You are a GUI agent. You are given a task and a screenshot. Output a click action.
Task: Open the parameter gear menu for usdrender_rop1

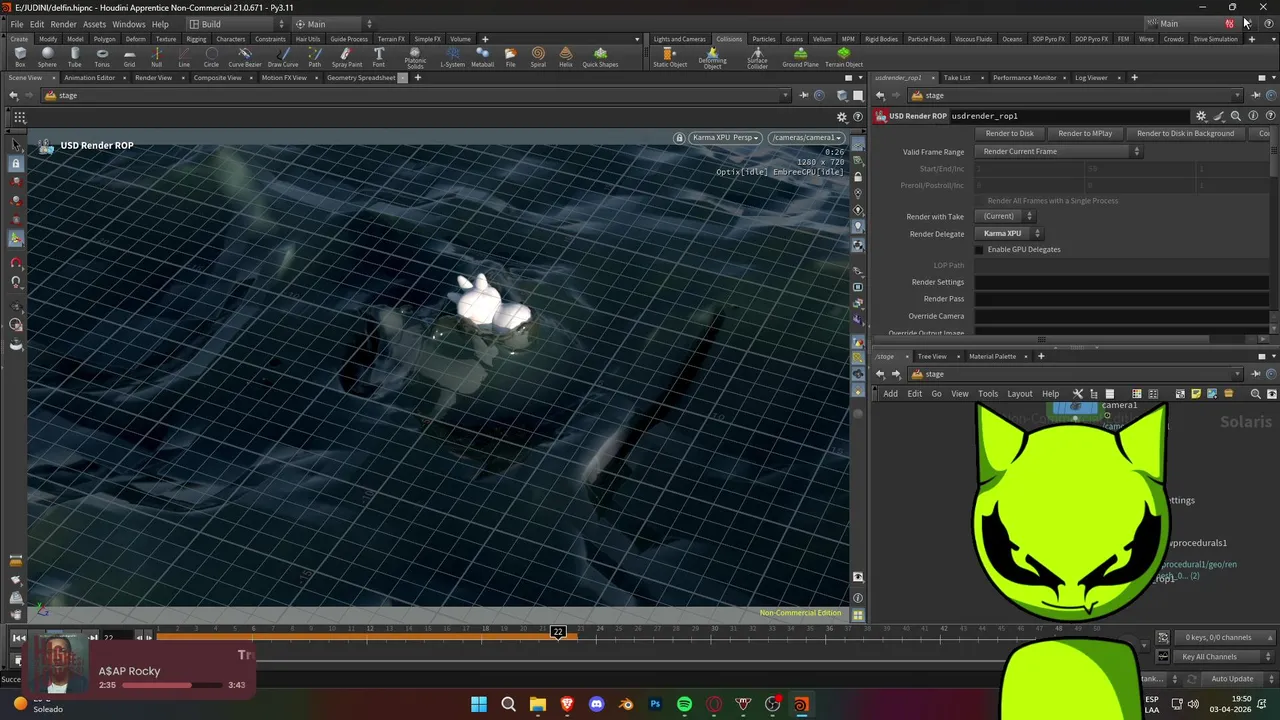[1201, 116]
